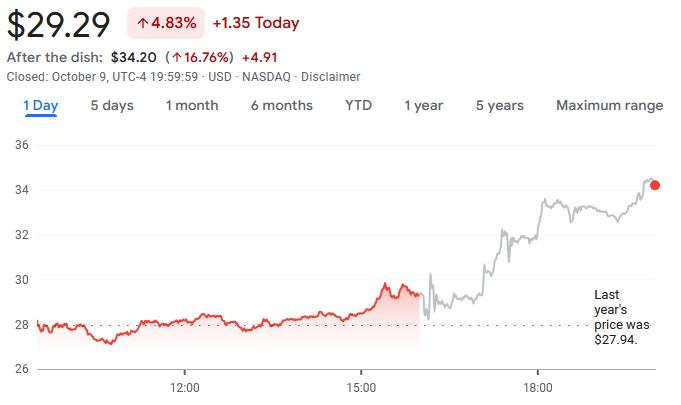The width and height of the screenshot is (681, 405).
Task: Open the 1 month chart view
Action: (x=192, y=105)
